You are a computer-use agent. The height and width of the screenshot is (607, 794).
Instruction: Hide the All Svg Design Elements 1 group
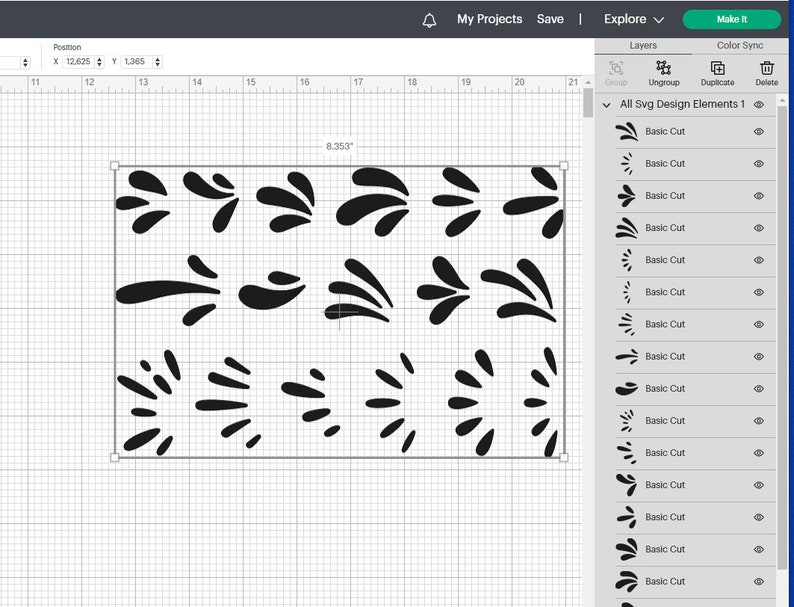(759, 105)
